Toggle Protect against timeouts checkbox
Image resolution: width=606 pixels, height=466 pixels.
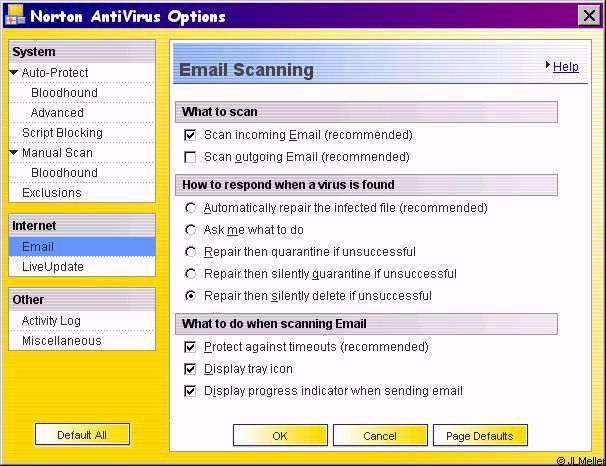point(190,347)
